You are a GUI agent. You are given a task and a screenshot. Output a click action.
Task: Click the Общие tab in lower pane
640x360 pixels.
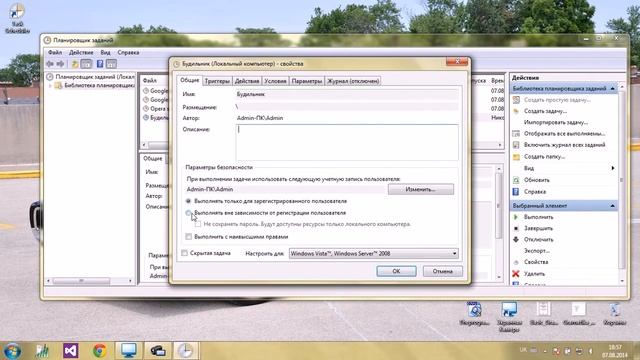(153, 158)
